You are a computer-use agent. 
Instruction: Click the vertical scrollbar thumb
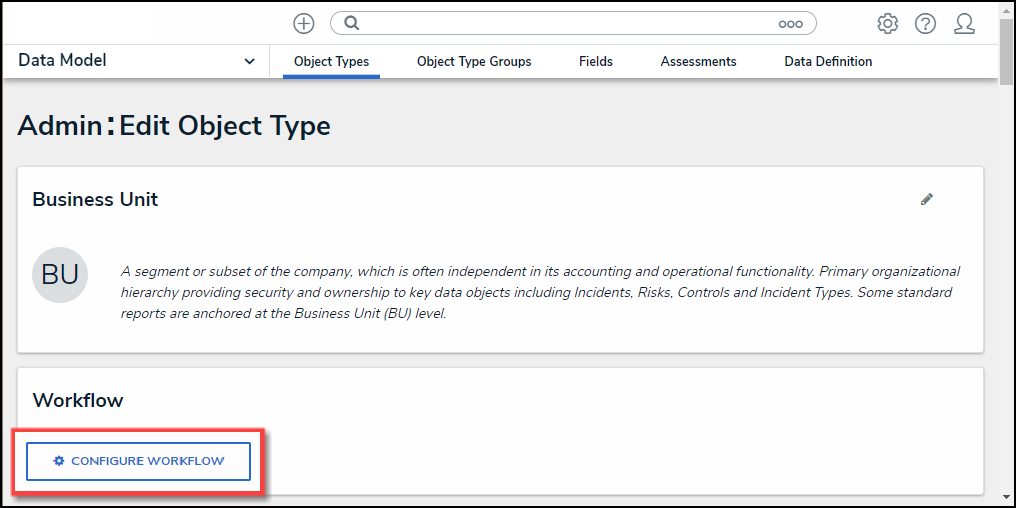tap(1006, 50)
